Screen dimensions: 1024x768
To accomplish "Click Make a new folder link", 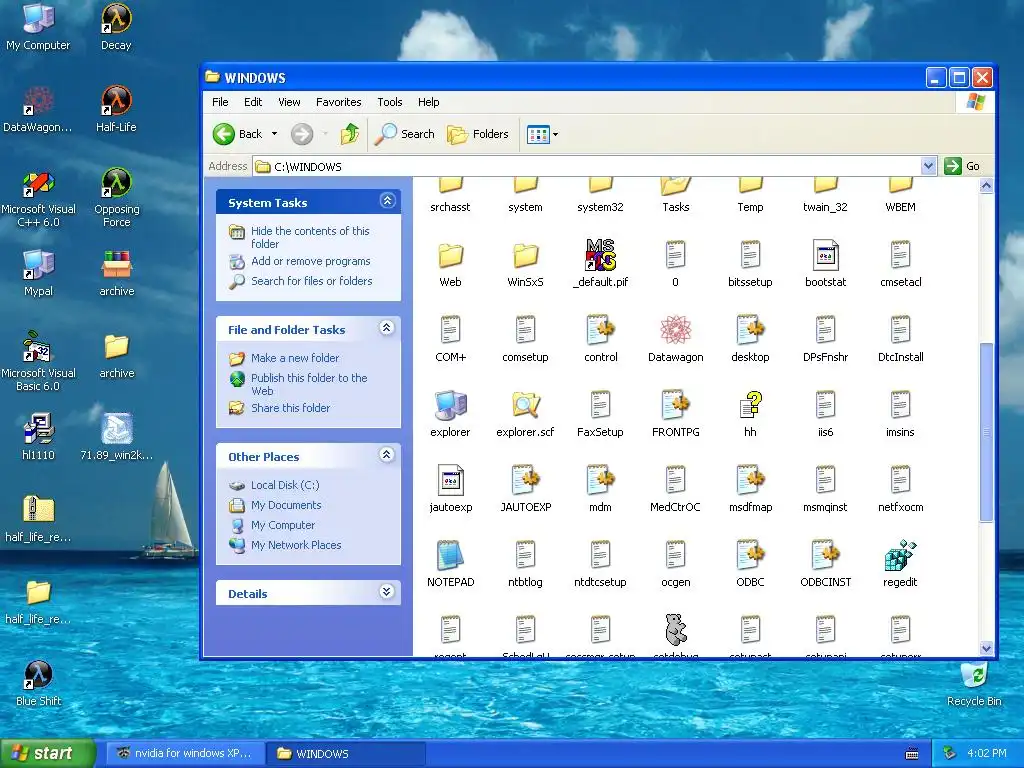I will [x=295, y=358].
